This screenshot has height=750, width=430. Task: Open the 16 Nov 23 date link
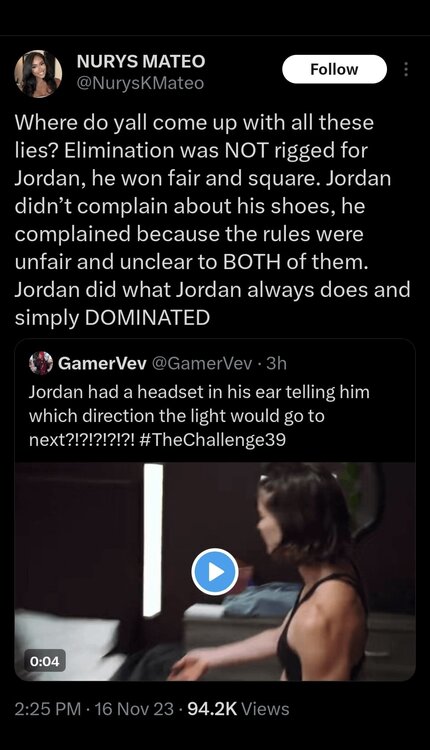(134, 708)
